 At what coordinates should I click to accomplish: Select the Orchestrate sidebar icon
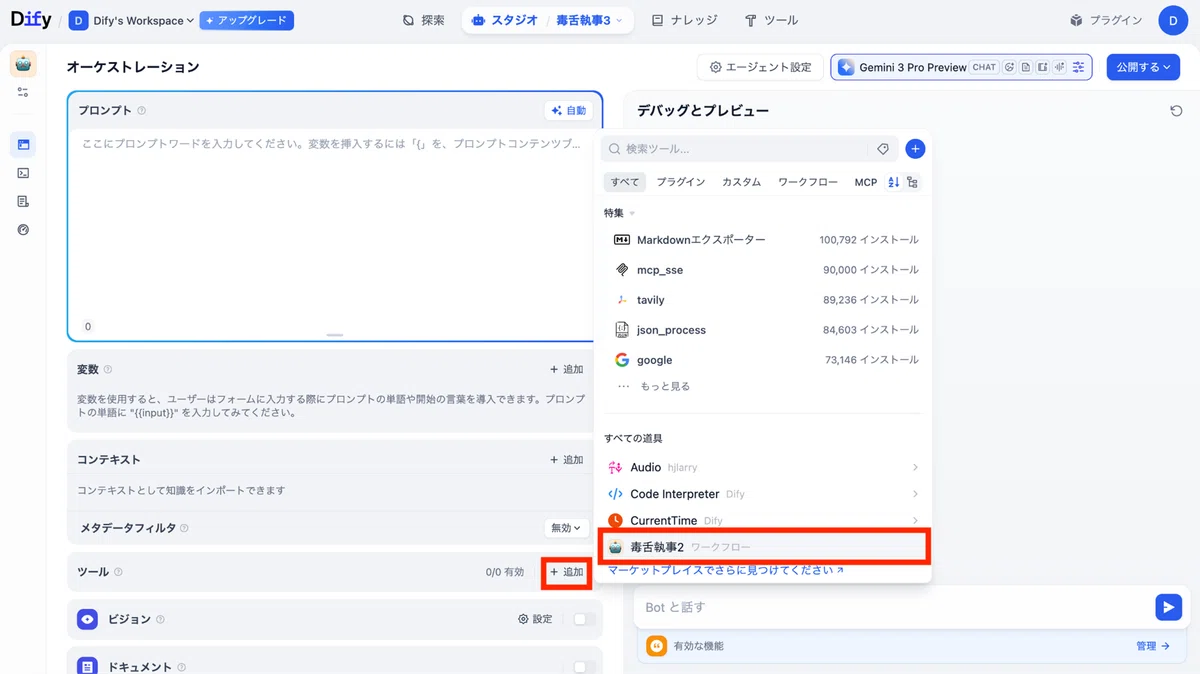pyautogui.click(x=23, y=145)
